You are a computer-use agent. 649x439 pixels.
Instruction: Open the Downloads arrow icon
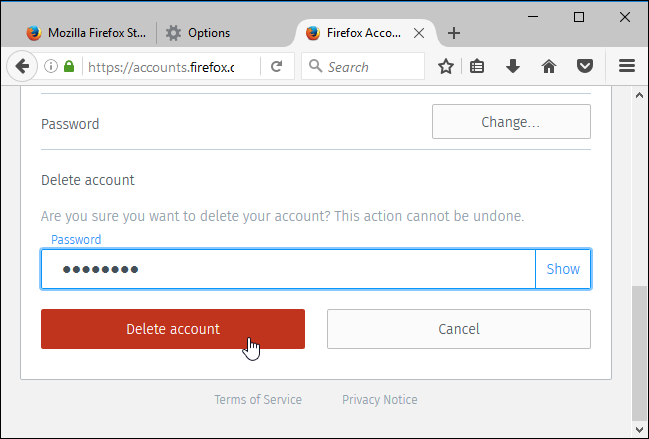click(513, 67)
